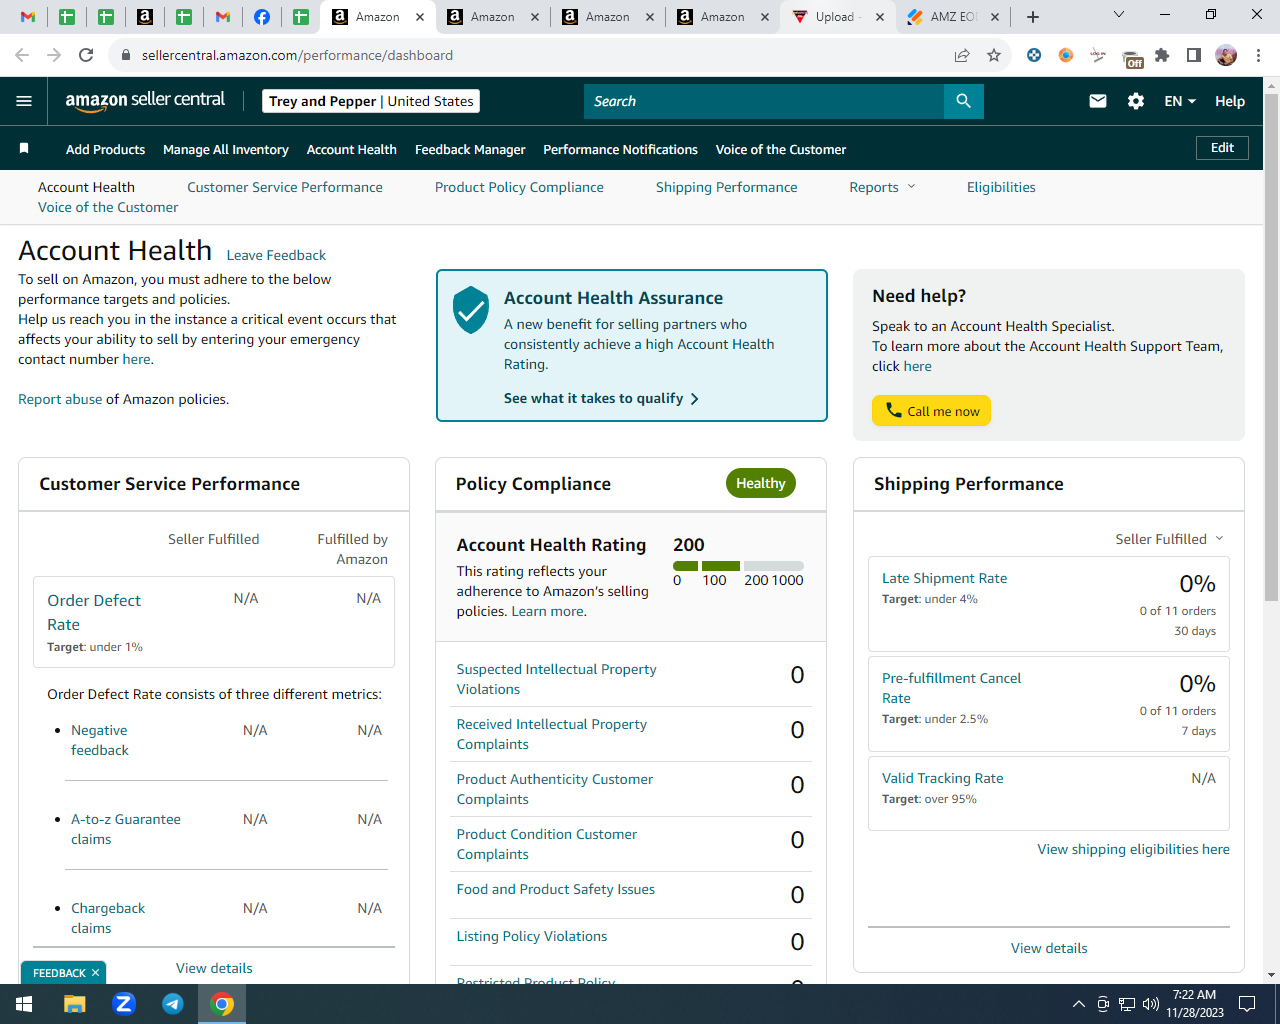The image size is (1280, 1024).
Task: Open the Windows notification center icon
Action: pyautogui.click(x=1247, y=1004)
